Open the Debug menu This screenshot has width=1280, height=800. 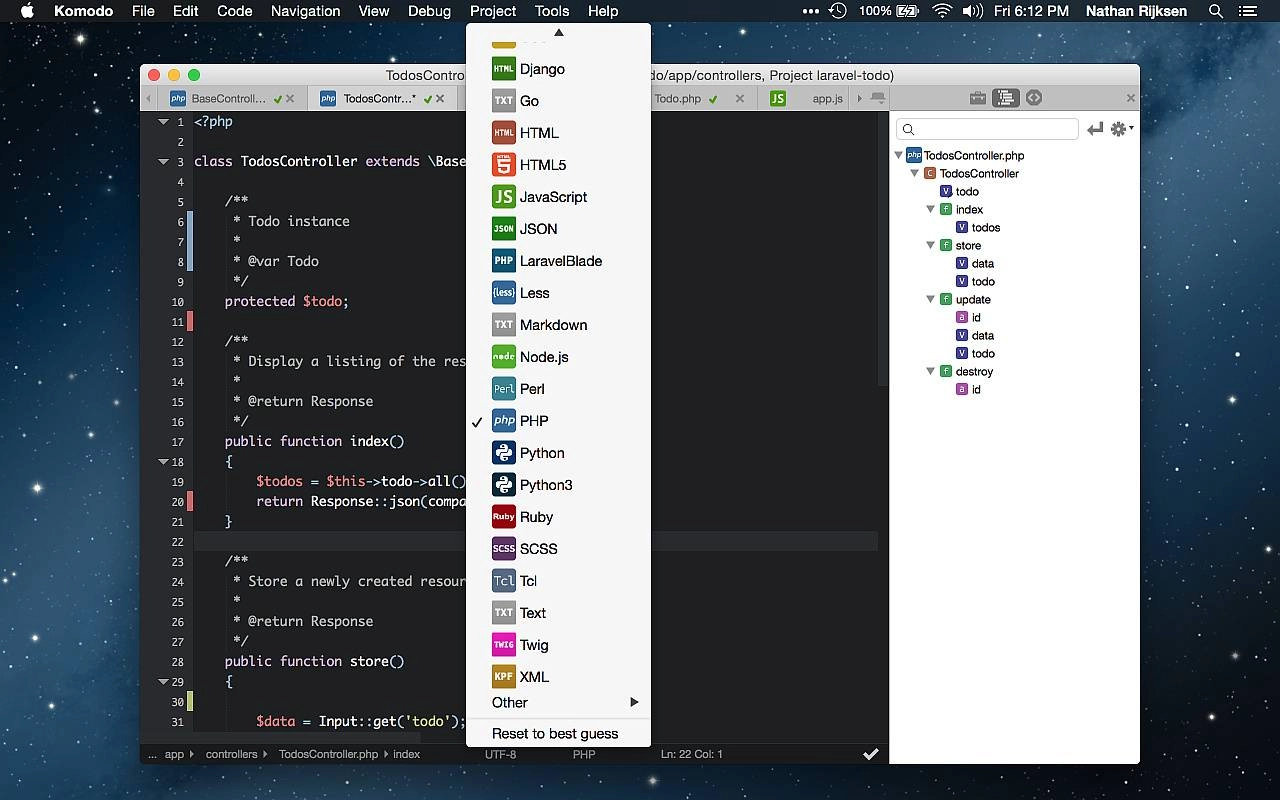(x=429, y=11)
